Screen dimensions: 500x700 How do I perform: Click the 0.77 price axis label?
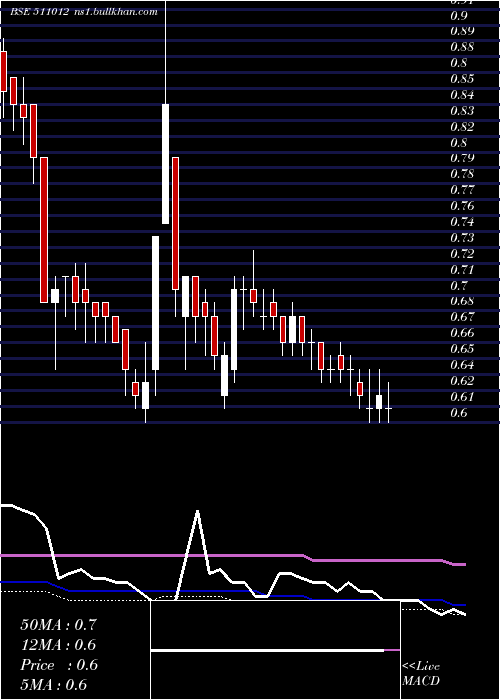pos(462,190)
